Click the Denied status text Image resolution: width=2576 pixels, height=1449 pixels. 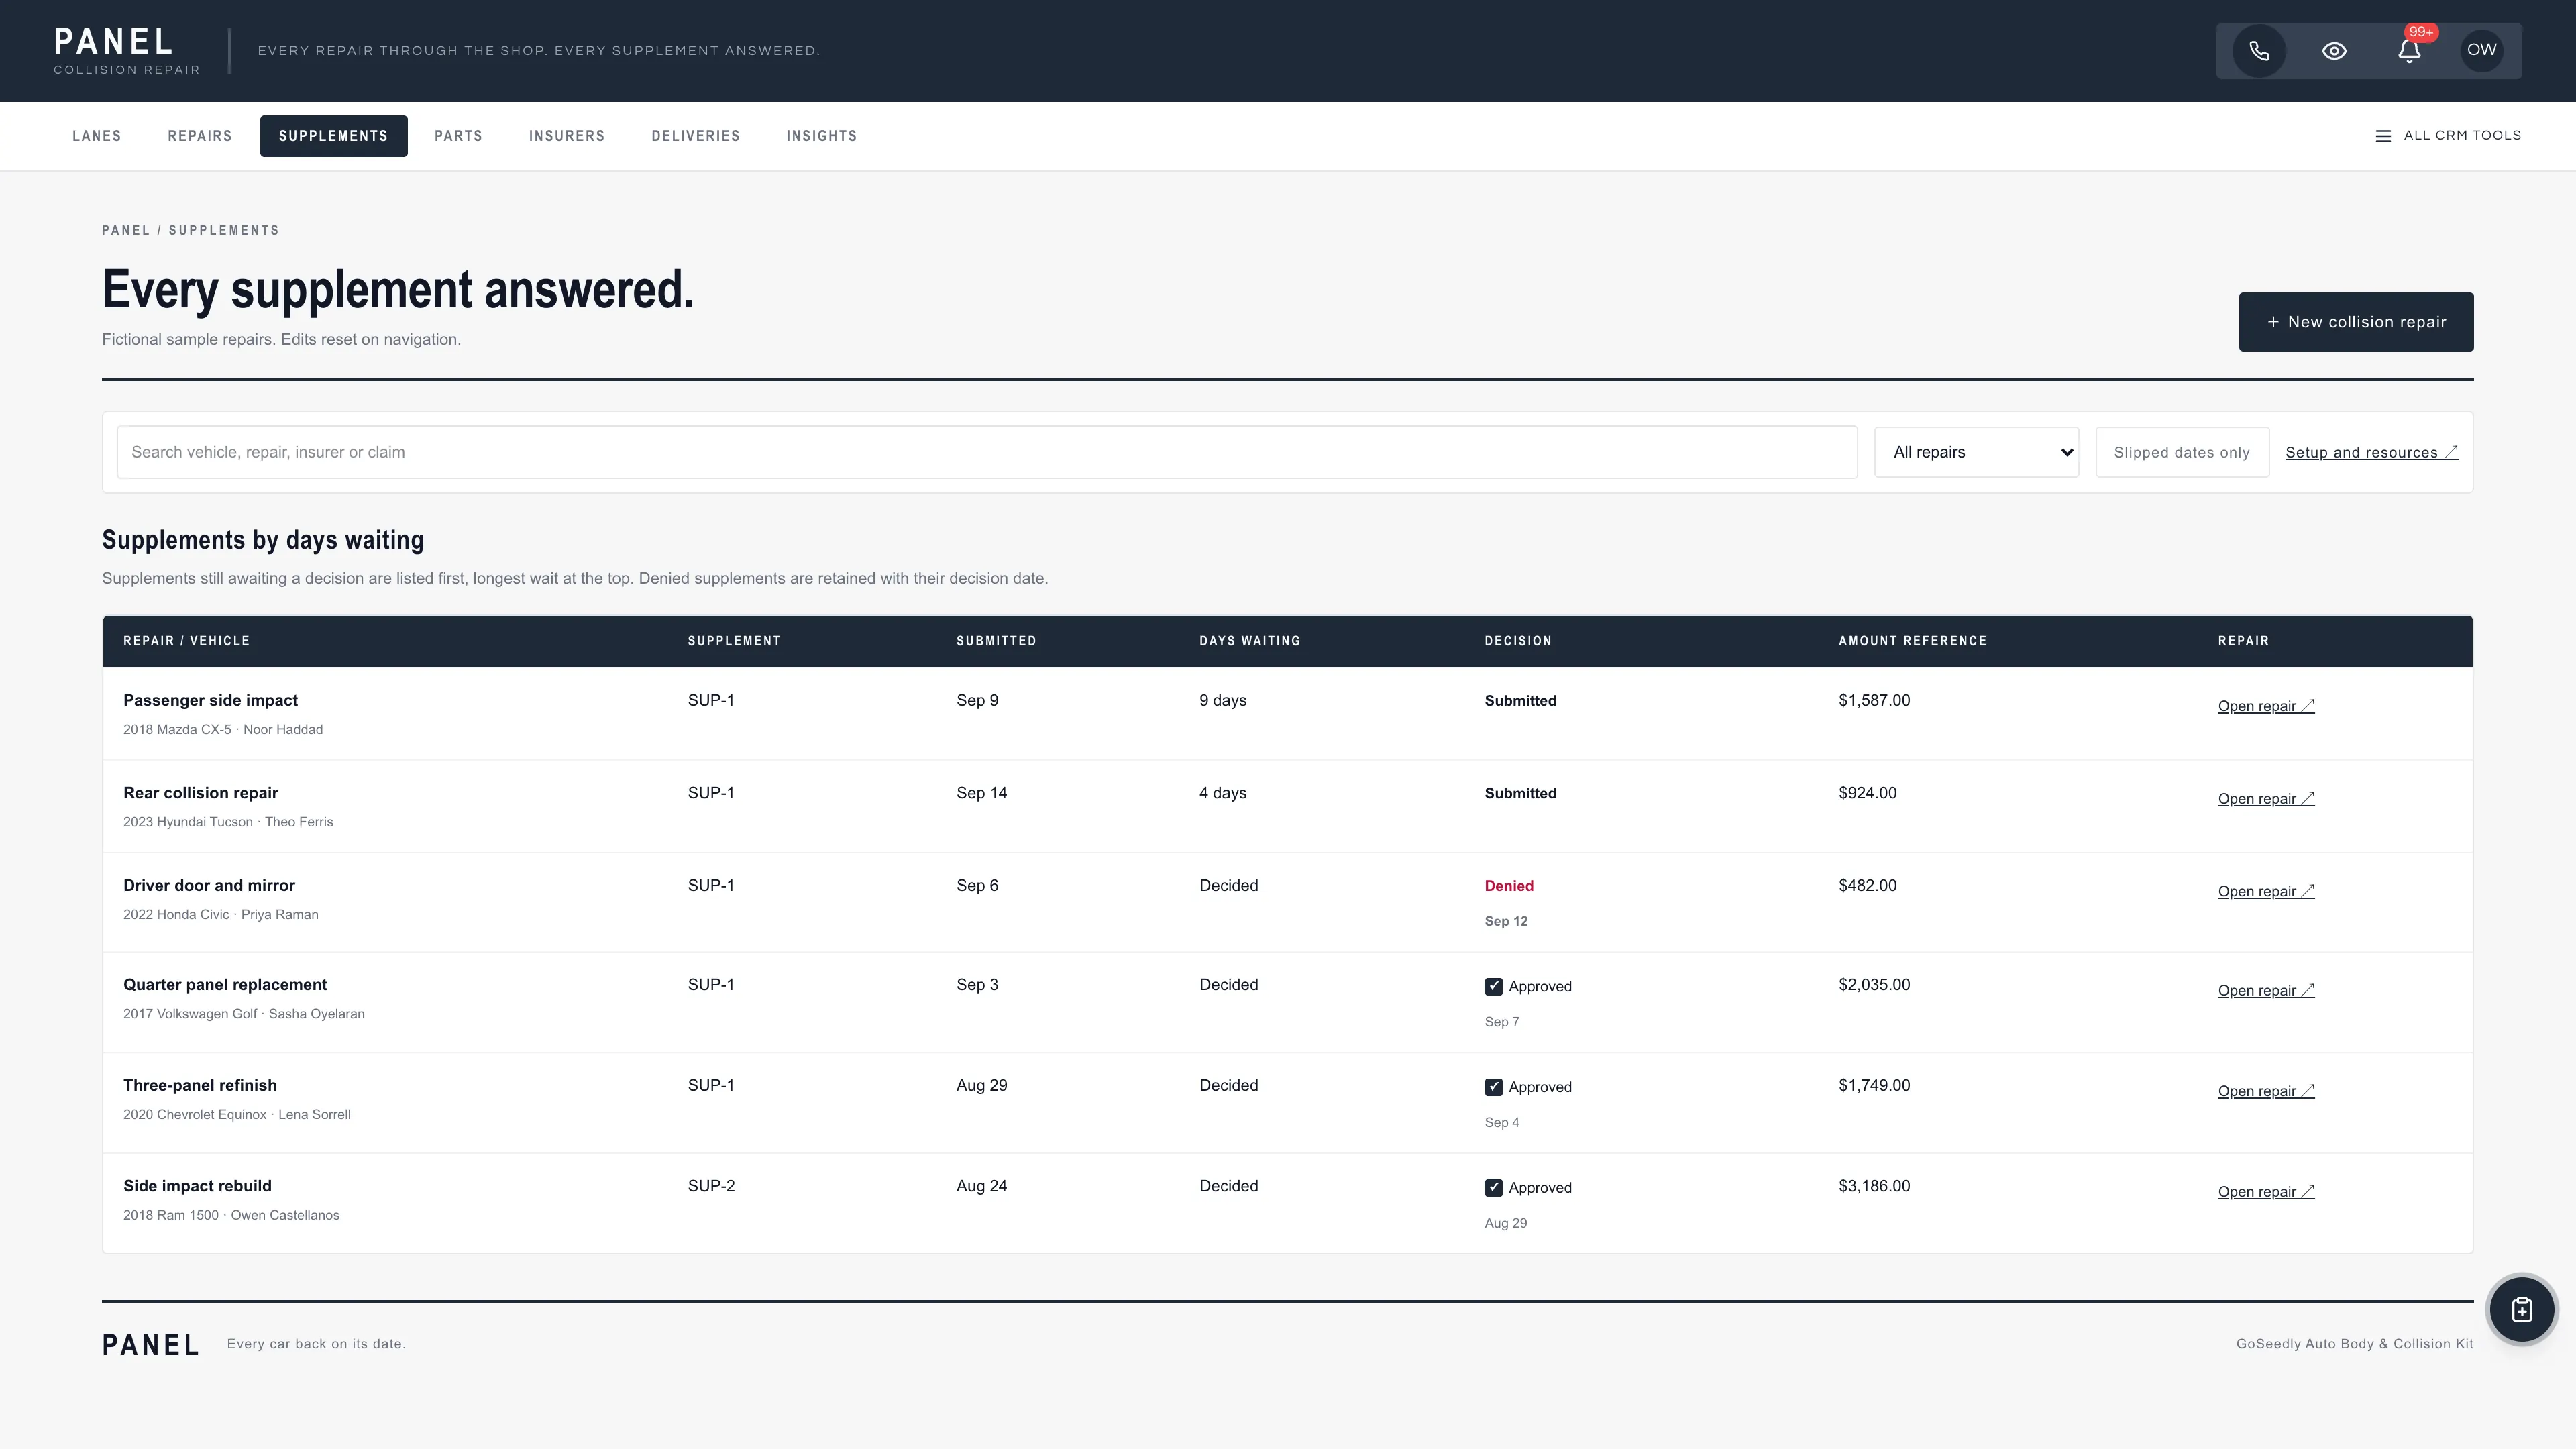[1509, 886]
